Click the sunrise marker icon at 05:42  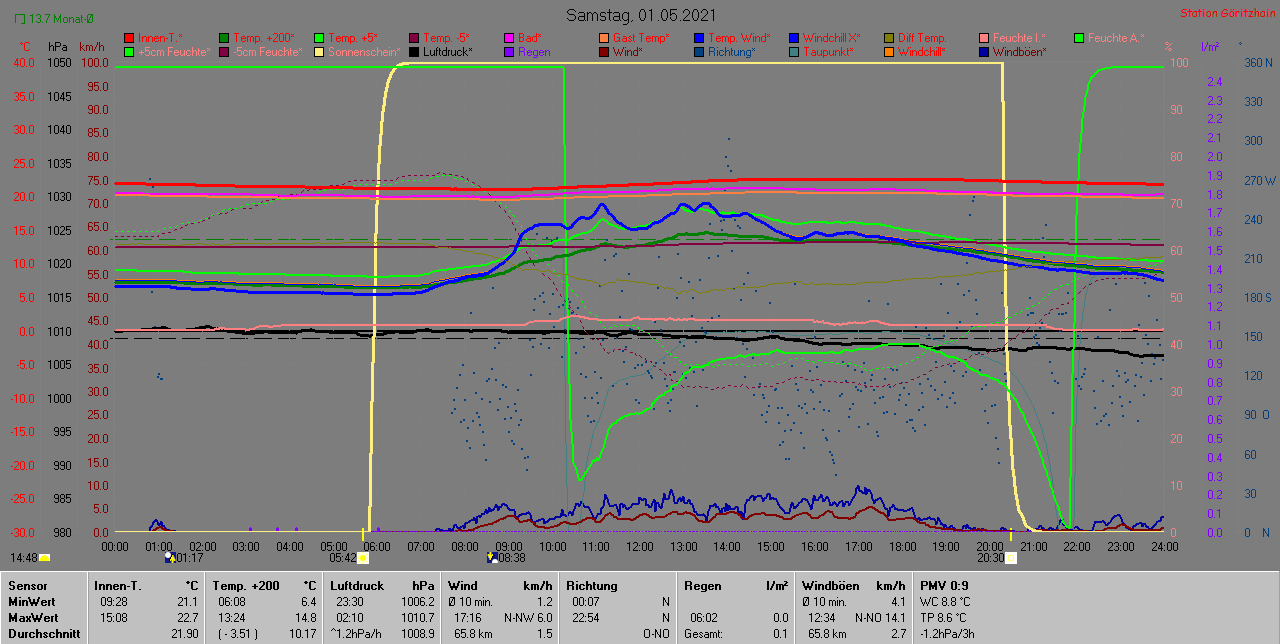[x=363, y=558]
